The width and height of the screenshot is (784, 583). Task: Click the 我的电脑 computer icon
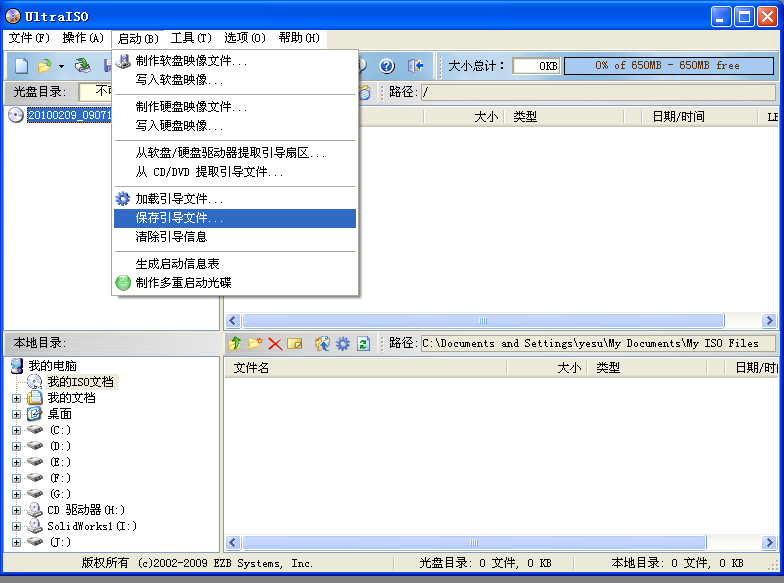(17, 366)
